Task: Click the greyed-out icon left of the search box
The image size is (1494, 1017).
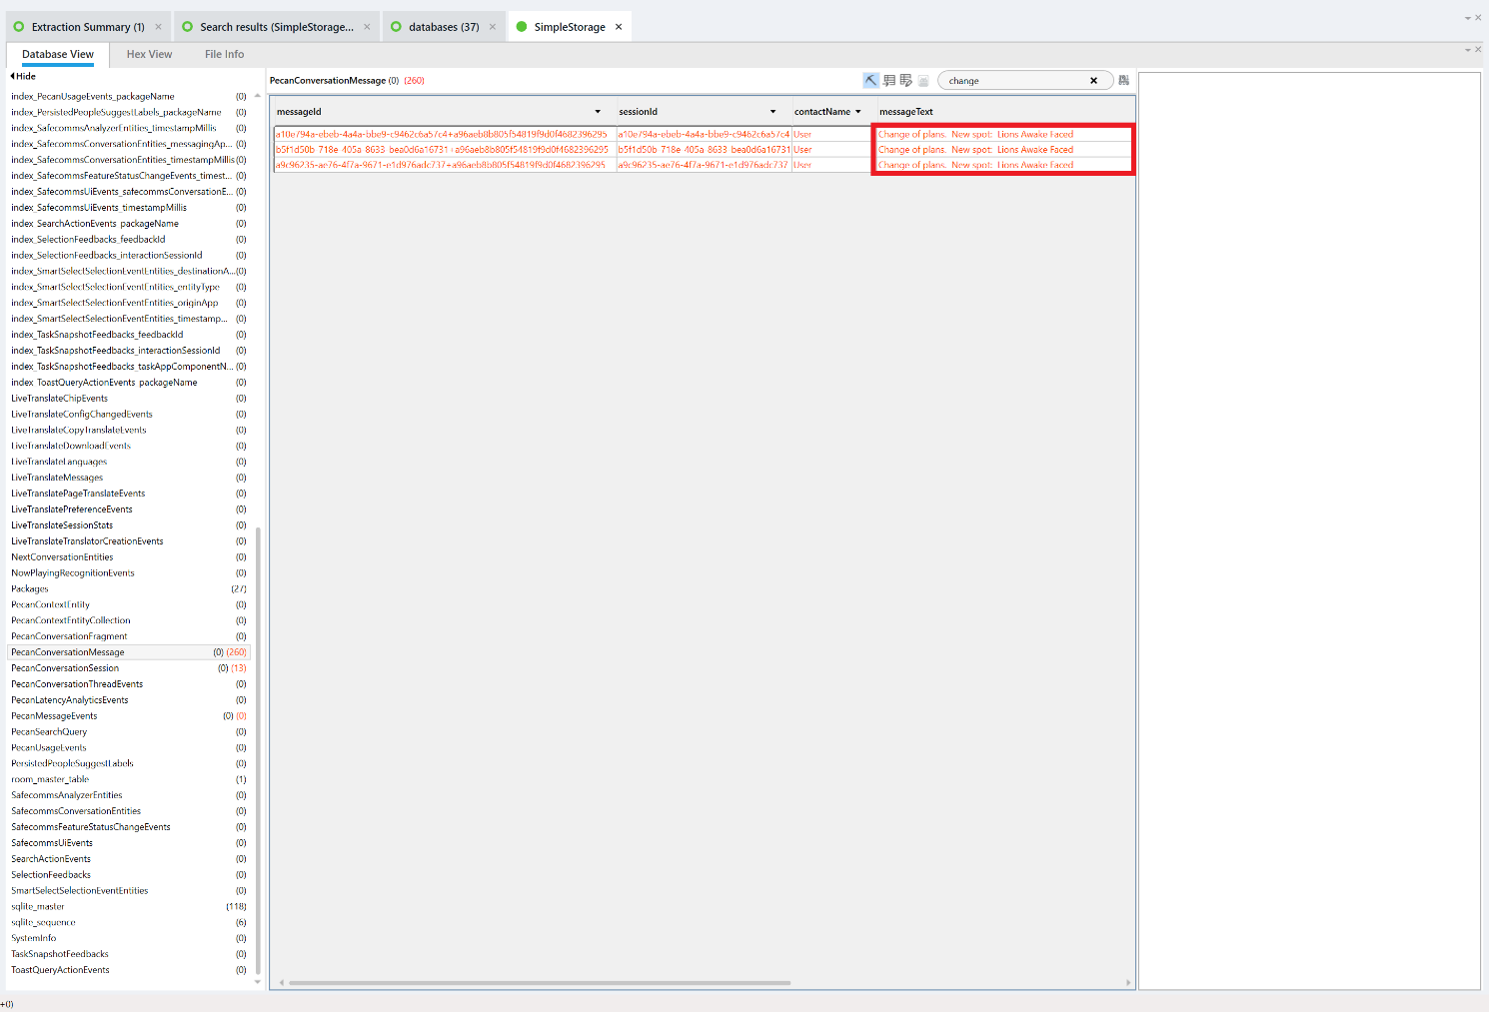Action: [924, 81]
